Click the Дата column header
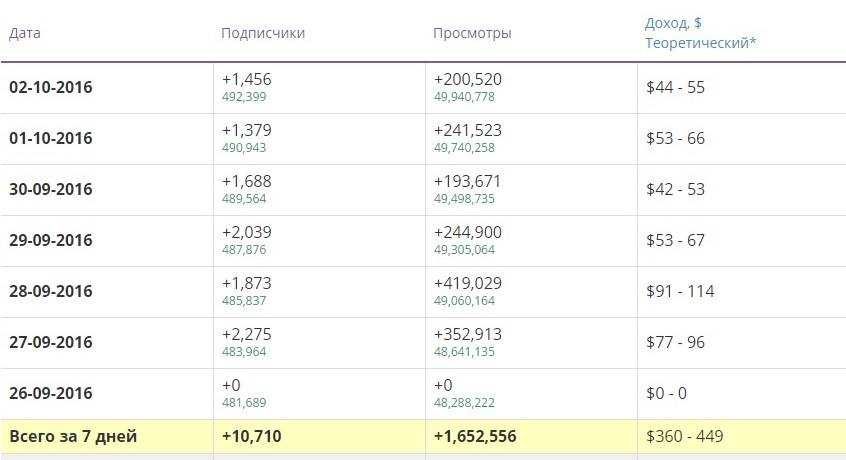The image size is (846, 460). tap(25, 33)
